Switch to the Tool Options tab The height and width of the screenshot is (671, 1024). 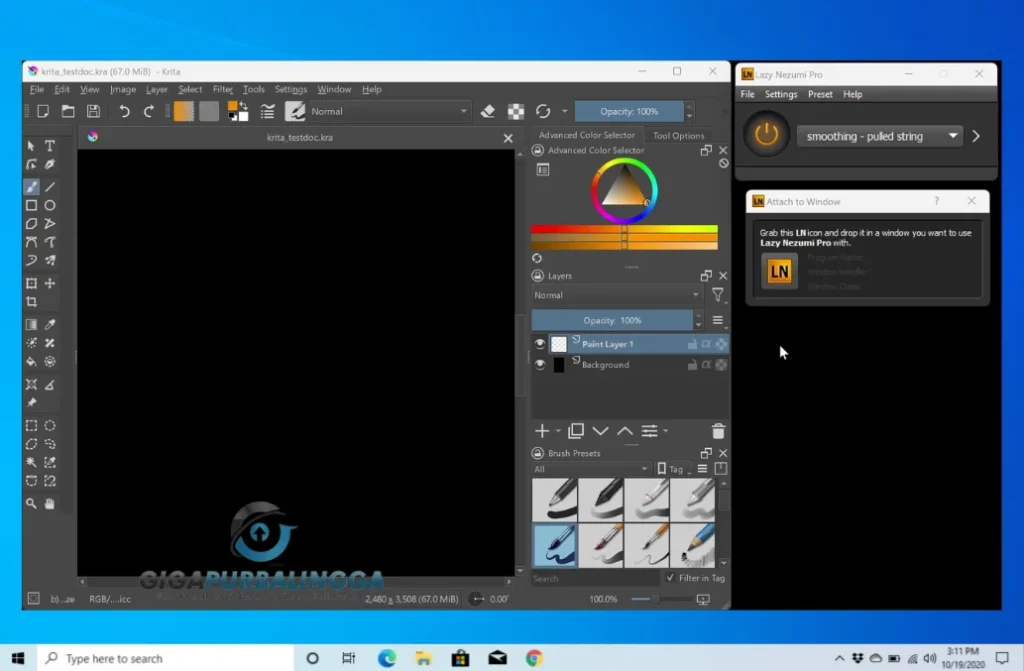pos(678,136)
